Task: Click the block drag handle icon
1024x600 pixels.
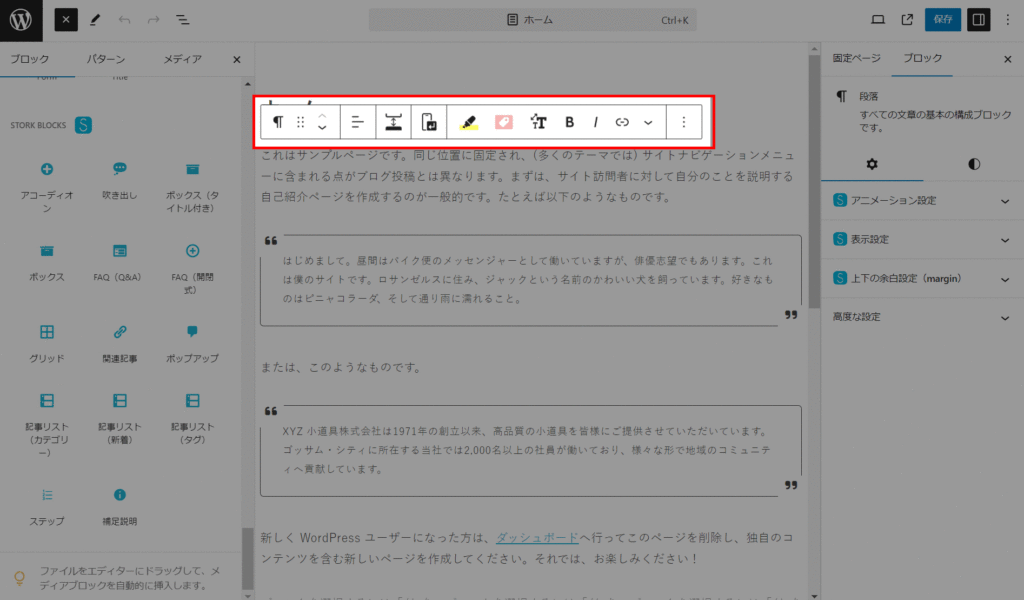Action: (300, 122)
